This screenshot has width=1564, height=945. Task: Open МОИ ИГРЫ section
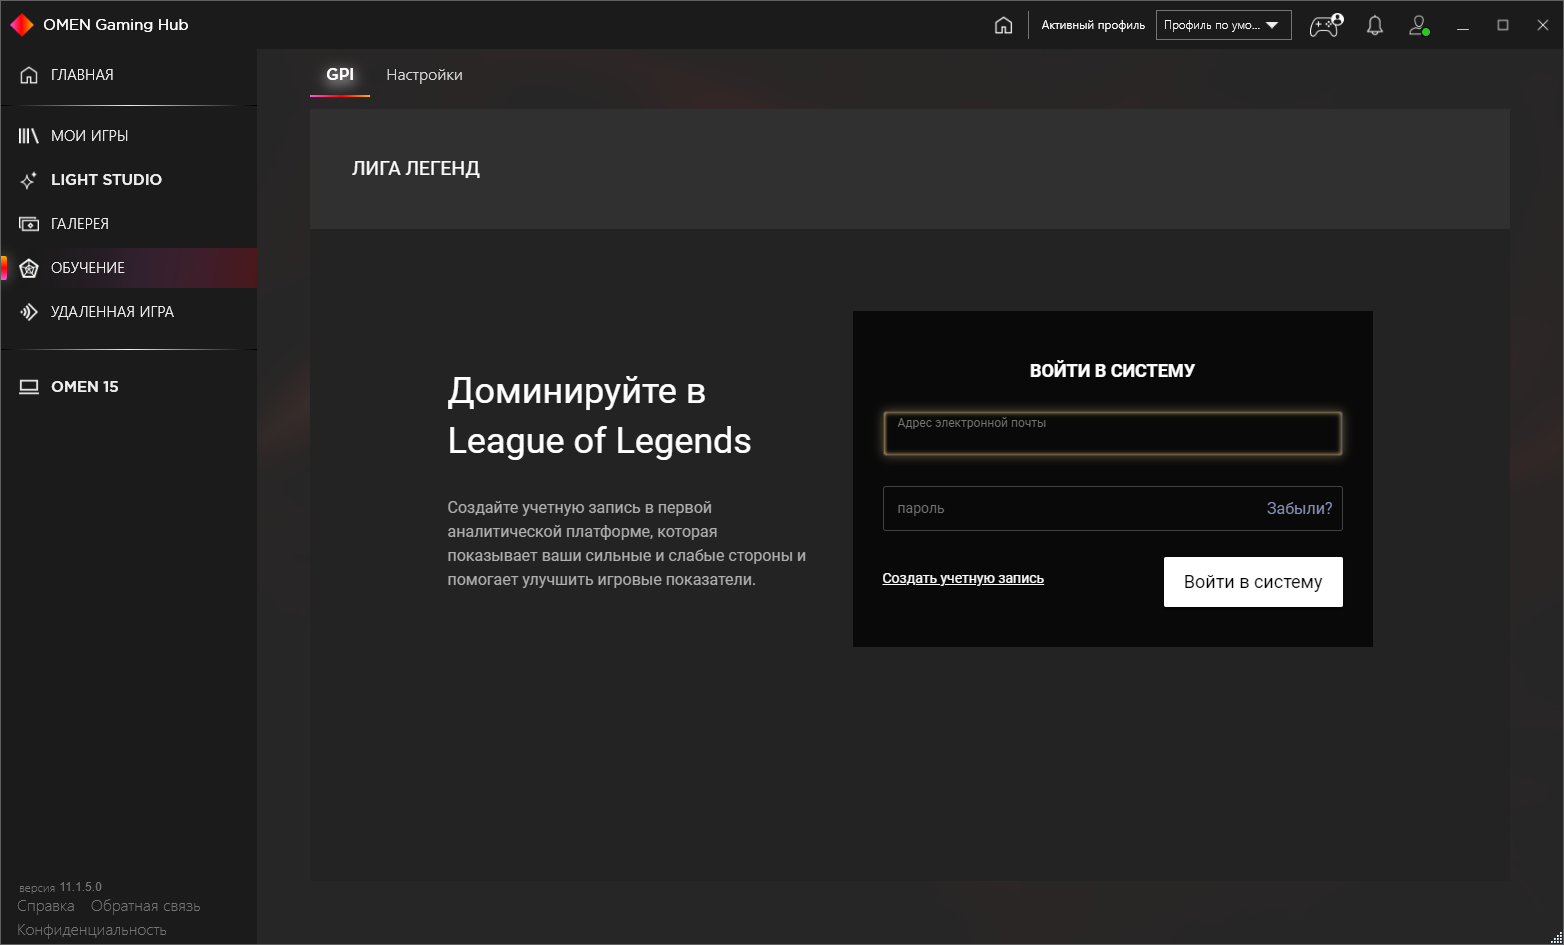(x=129, y=136)
